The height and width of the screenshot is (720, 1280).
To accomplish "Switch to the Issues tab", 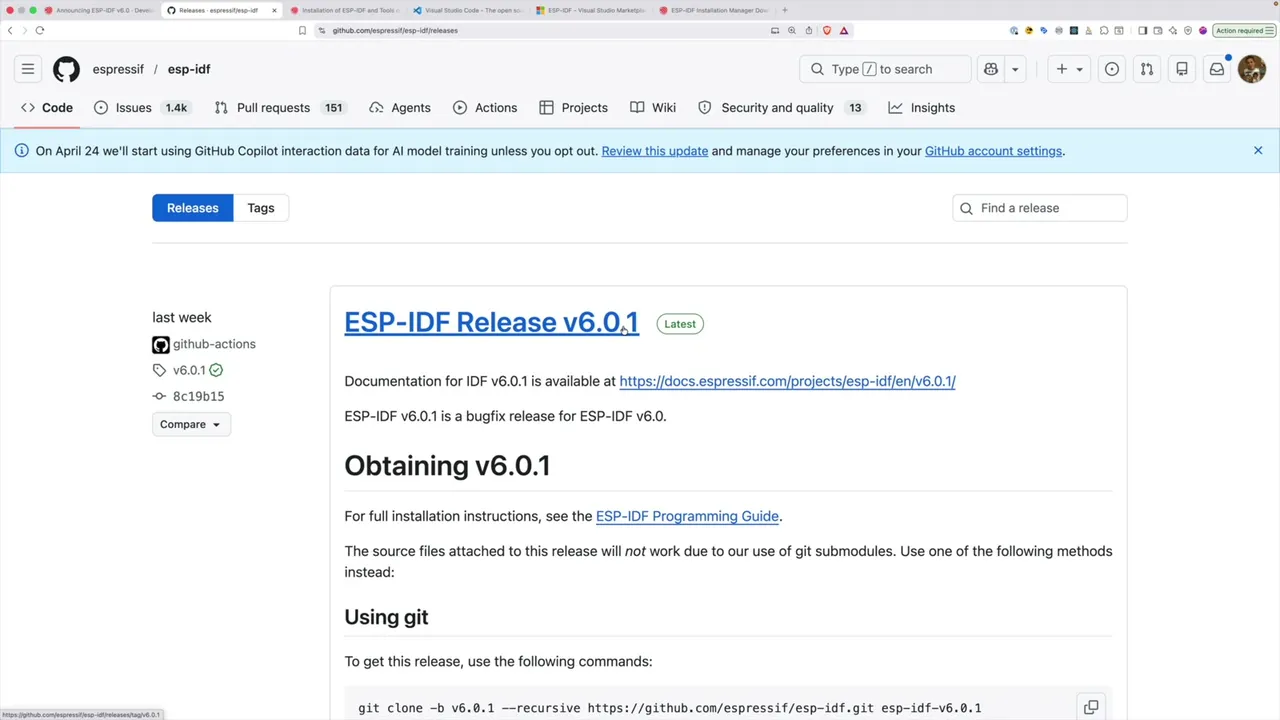I will coord(141,107).
